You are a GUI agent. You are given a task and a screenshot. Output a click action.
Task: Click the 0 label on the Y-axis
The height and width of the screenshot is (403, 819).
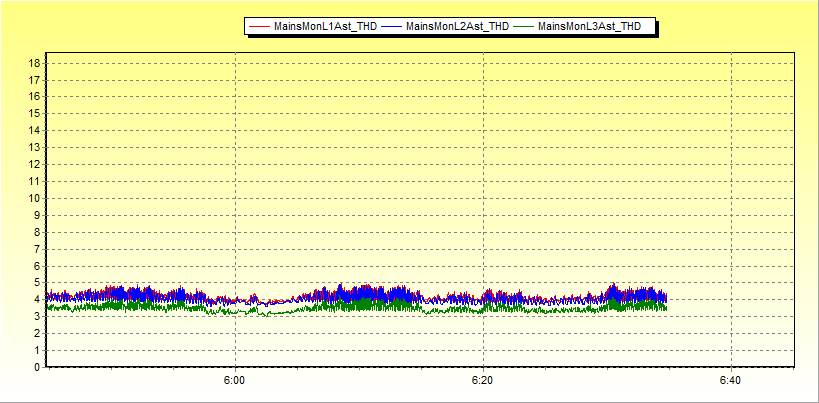[37, 367]
